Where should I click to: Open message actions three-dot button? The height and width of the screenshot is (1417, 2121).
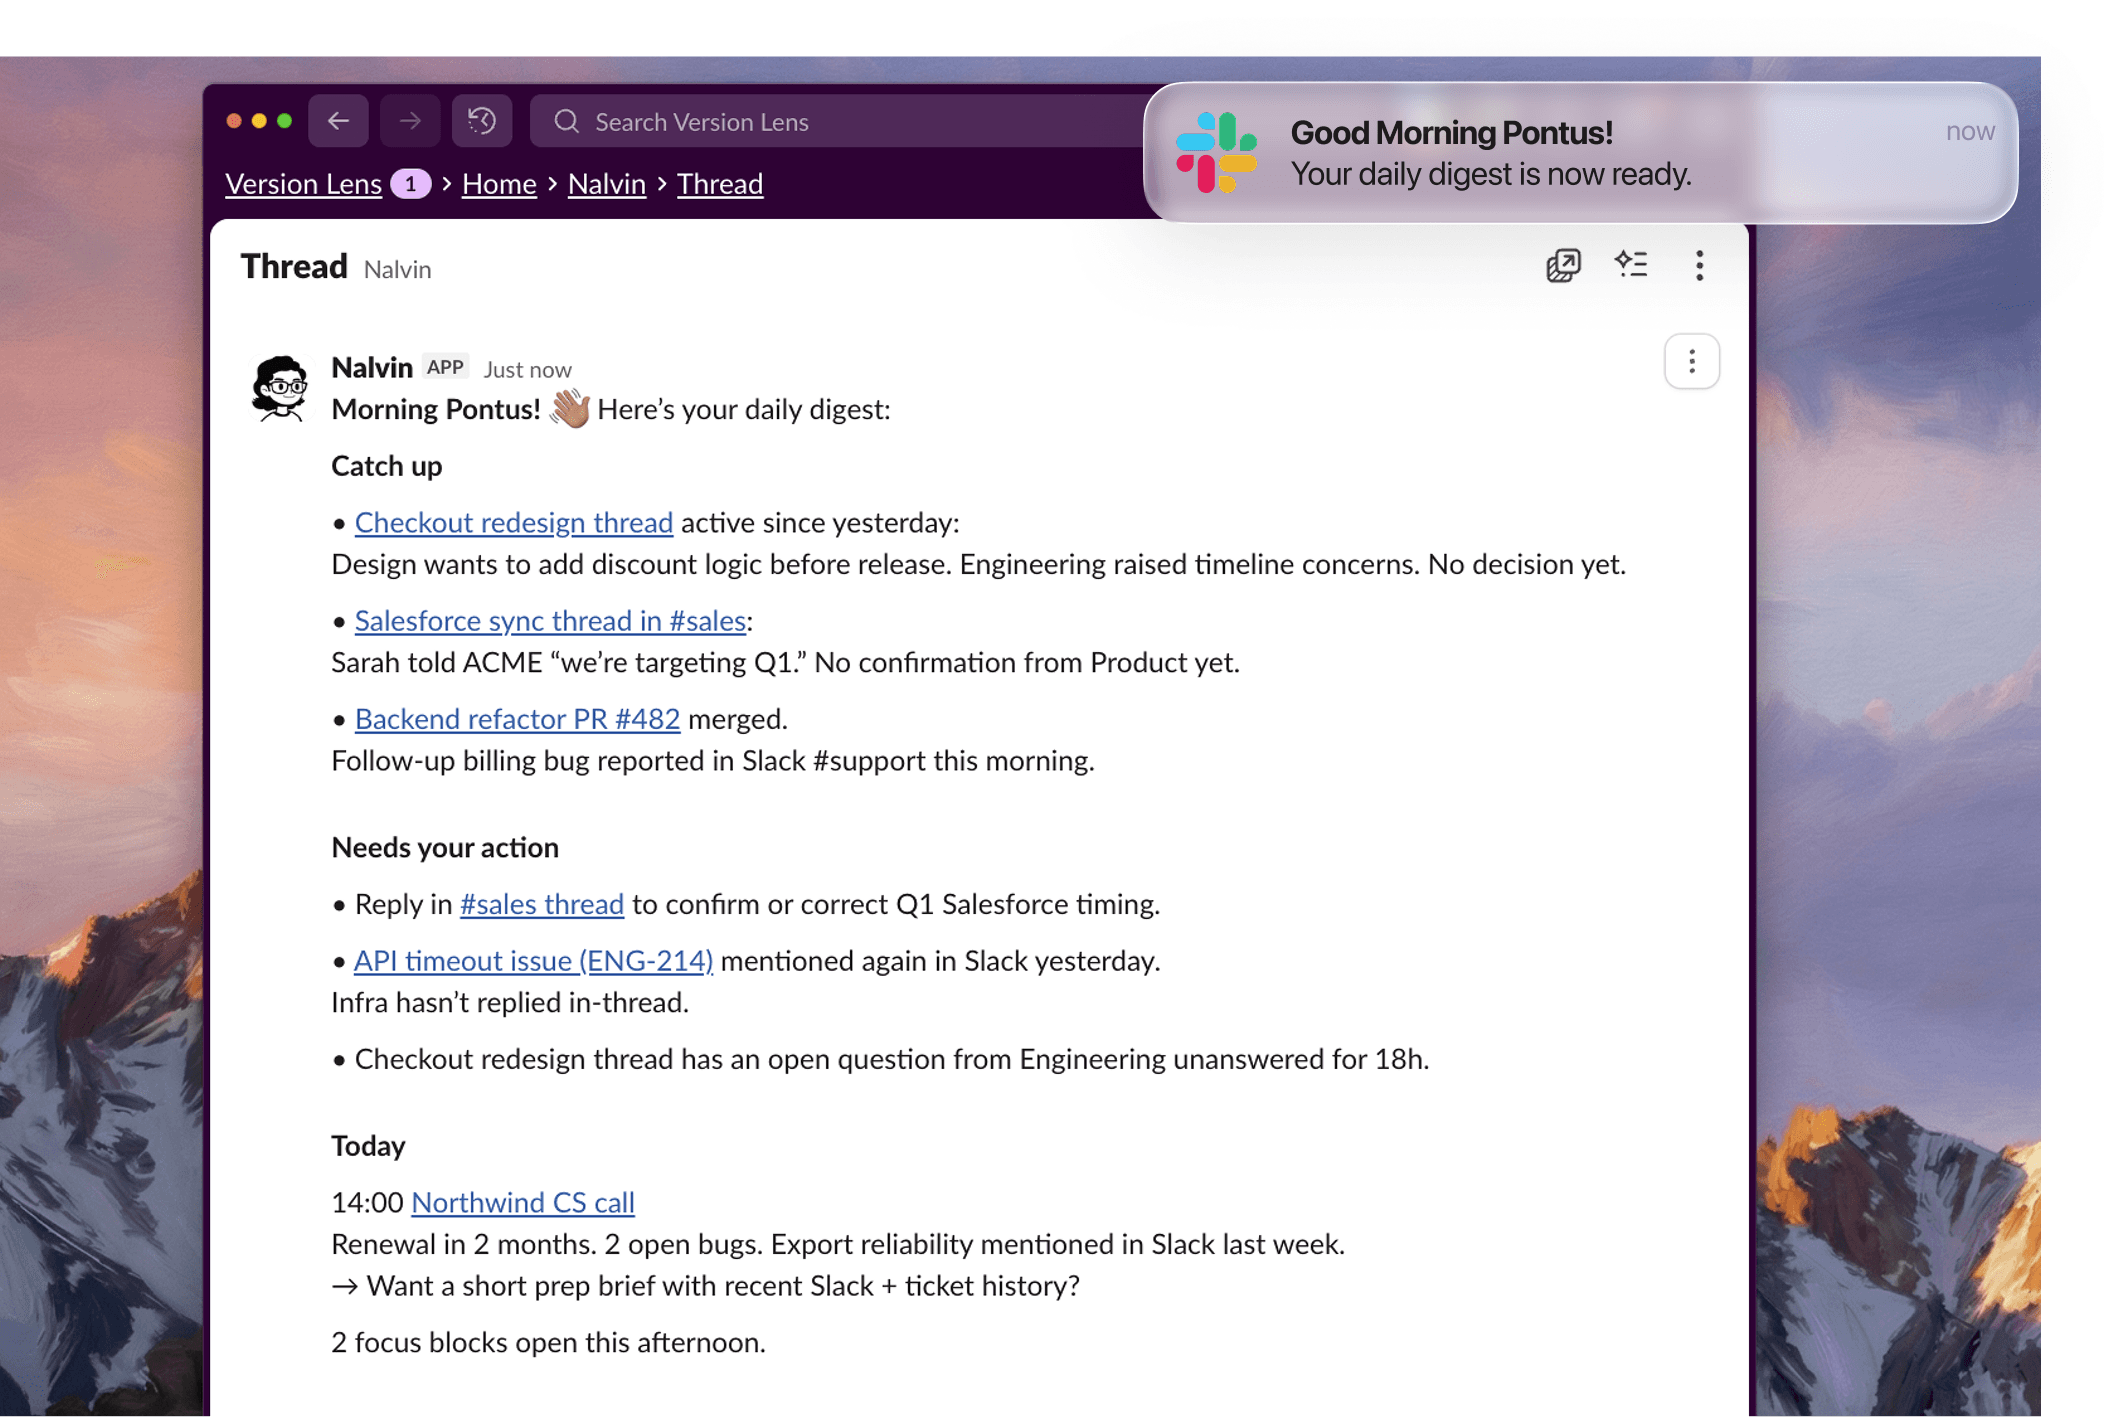(x=1691, y=361)
